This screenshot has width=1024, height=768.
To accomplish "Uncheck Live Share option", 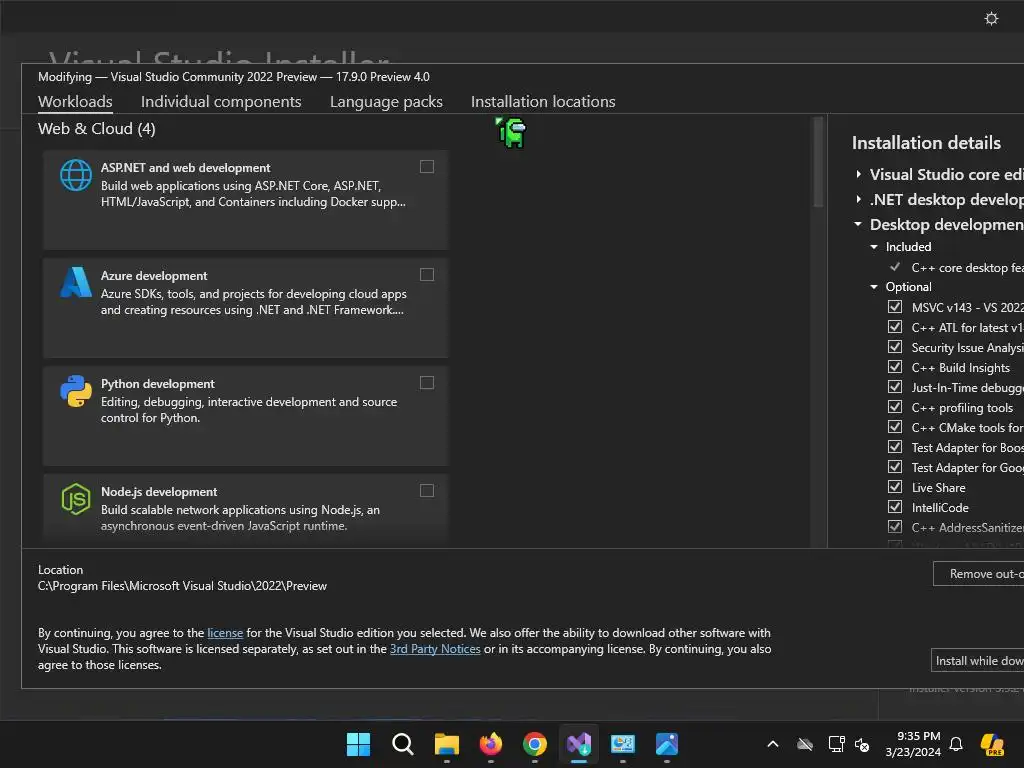I will click(895, 487).
